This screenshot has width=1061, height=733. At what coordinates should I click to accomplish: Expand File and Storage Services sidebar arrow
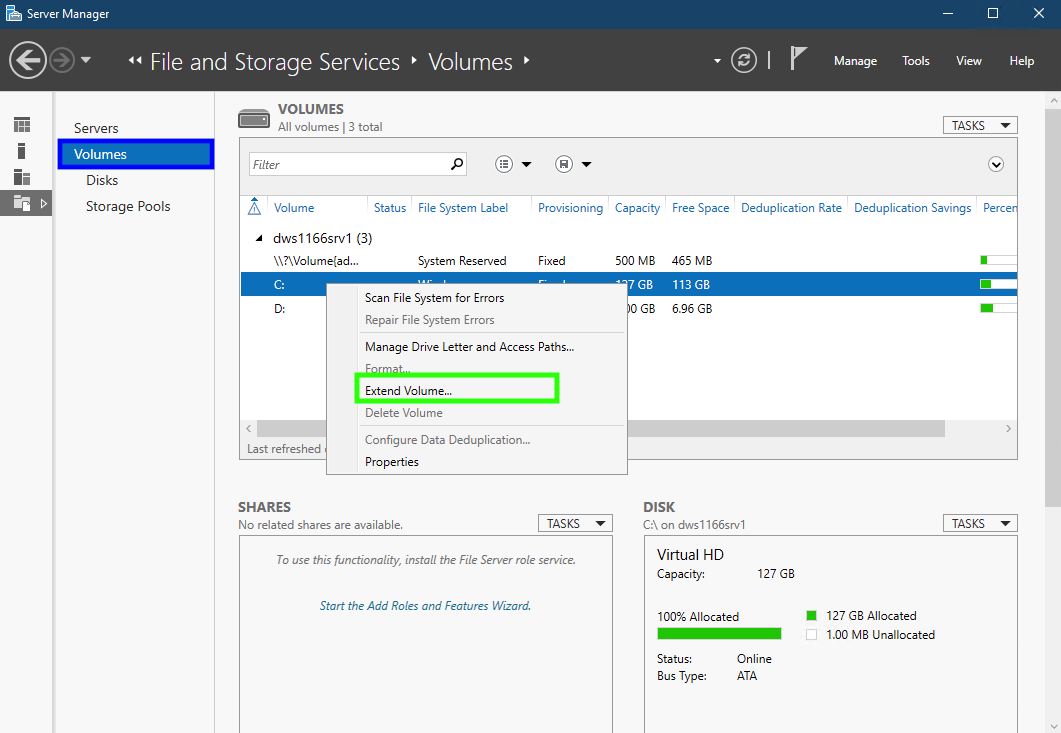pyautogui.click(x=43, y=203)
